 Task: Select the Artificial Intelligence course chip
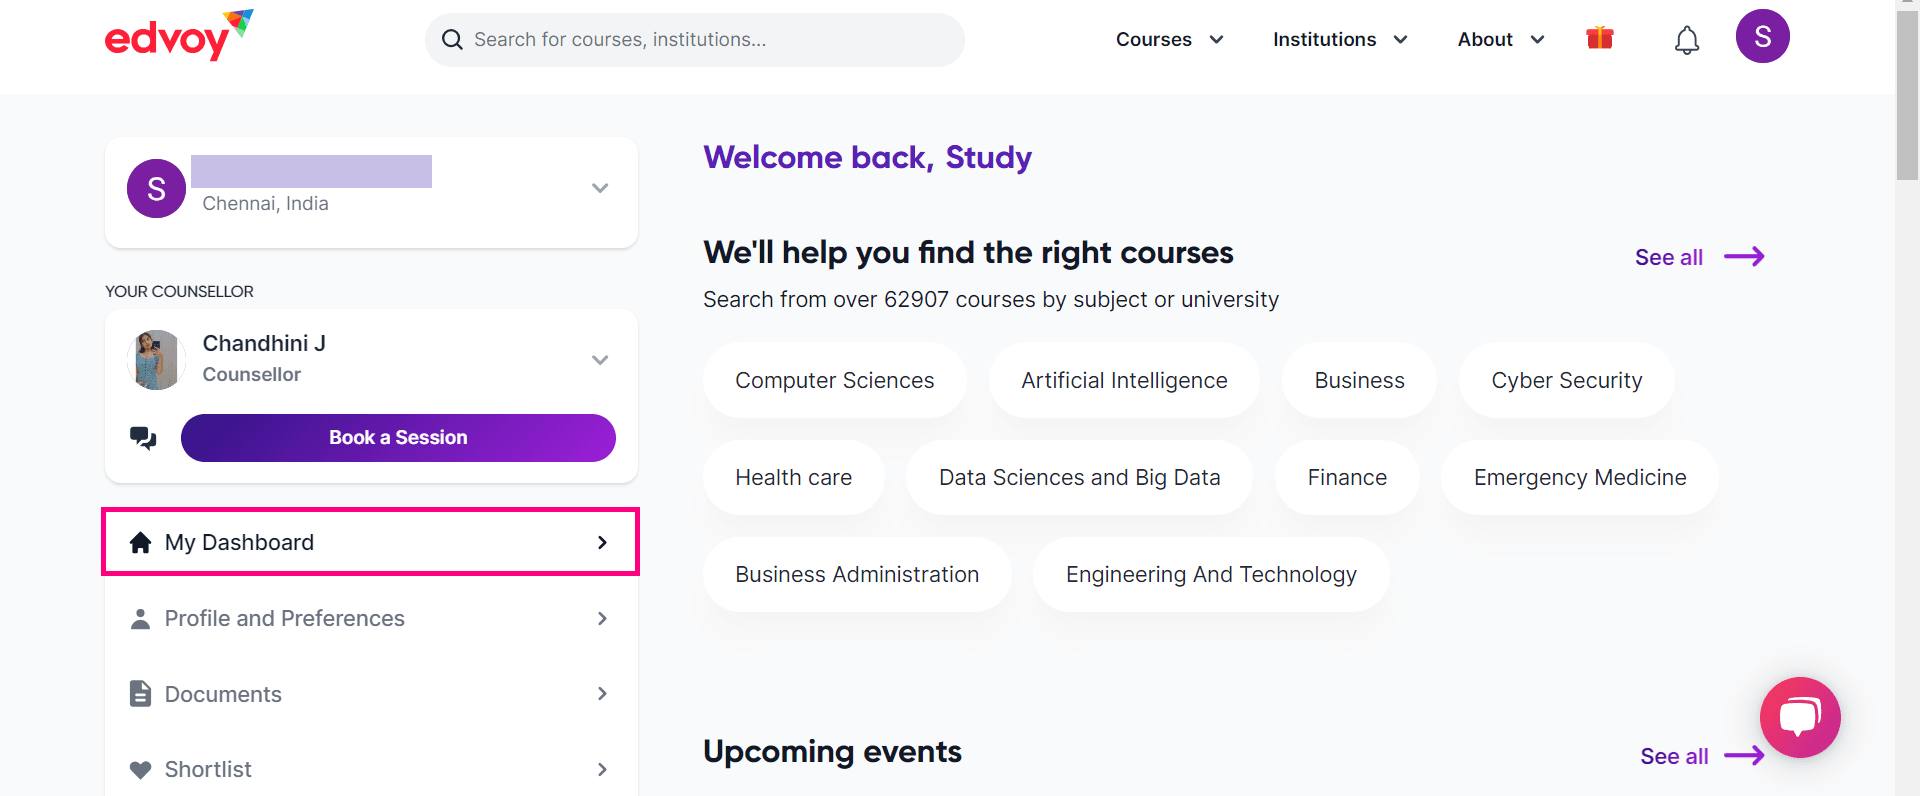tap(1124, 380)
